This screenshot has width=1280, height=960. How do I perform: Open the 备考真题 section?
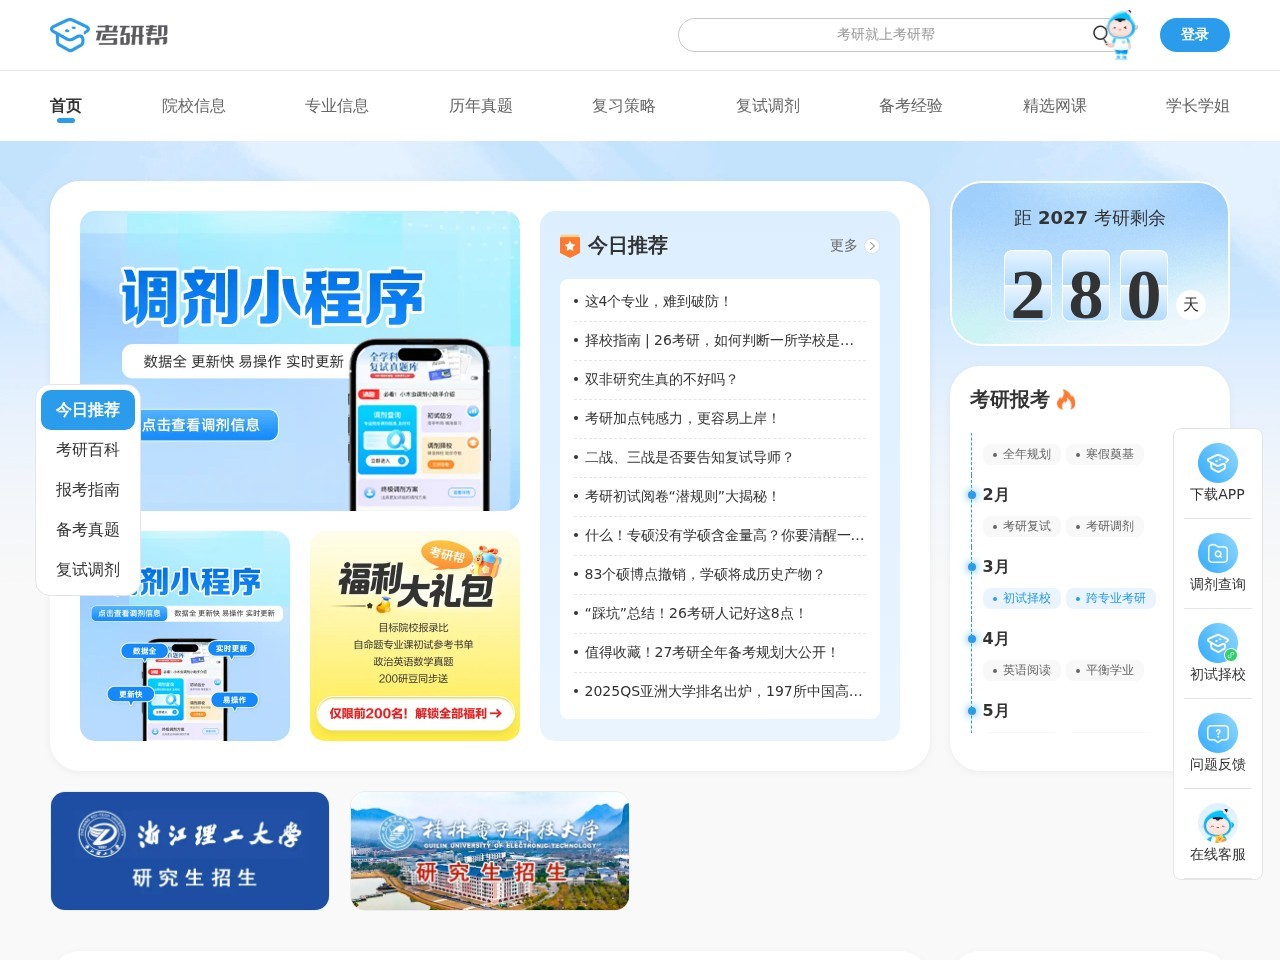88,530
